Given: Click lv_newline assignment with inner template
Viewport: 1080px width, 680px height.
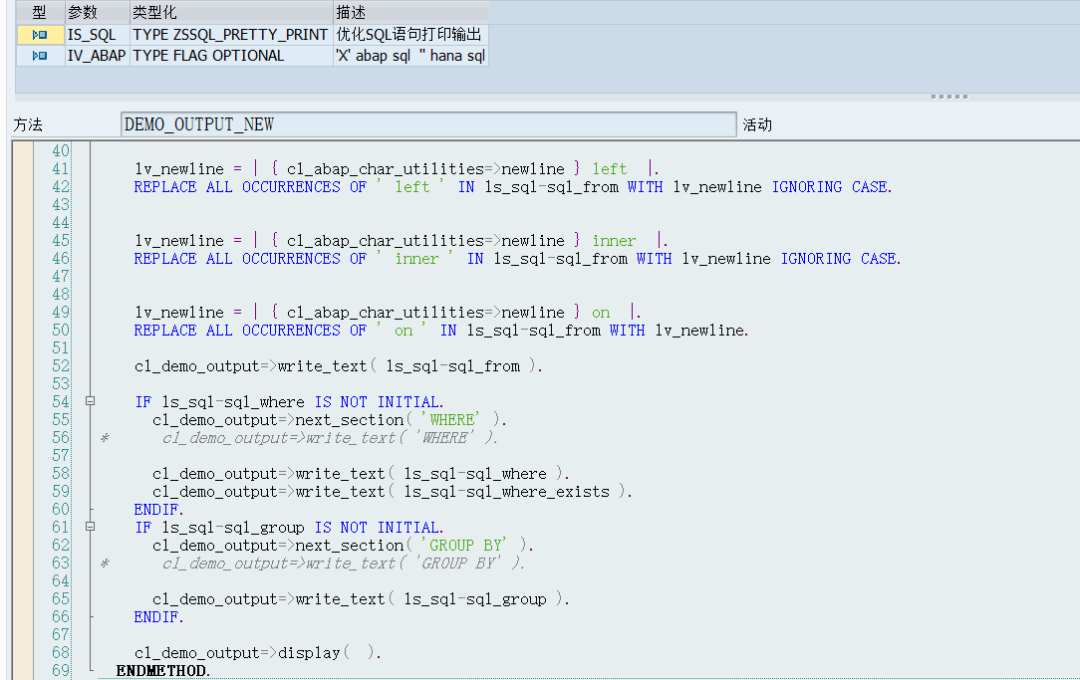Looking at the screenshot, I should point(401,240).
